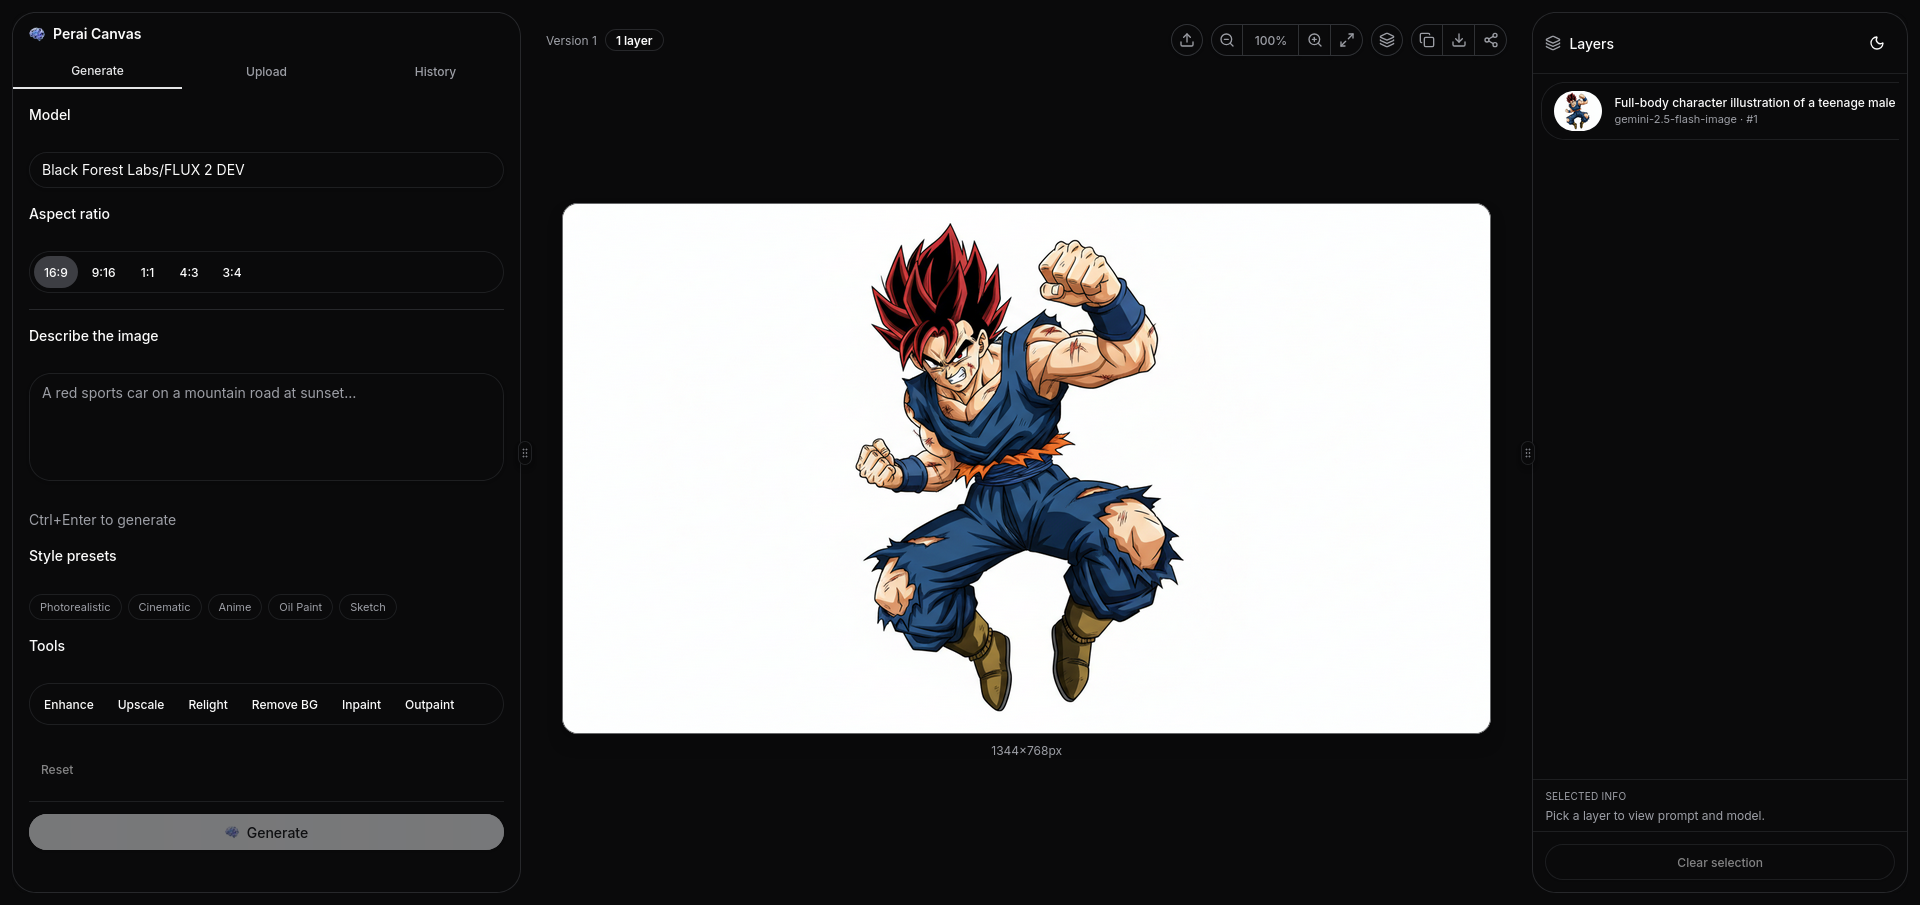Click the Perai Canvas logo icon

tap(37, 34)
